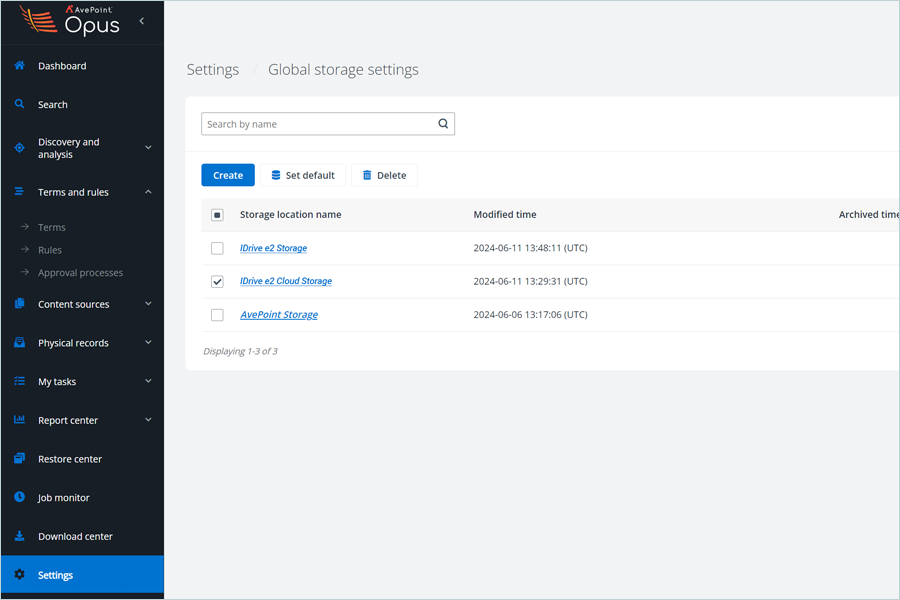The image size is (900, 600).
Task: Open the Rules submenu item
Action: pos(50,250)
